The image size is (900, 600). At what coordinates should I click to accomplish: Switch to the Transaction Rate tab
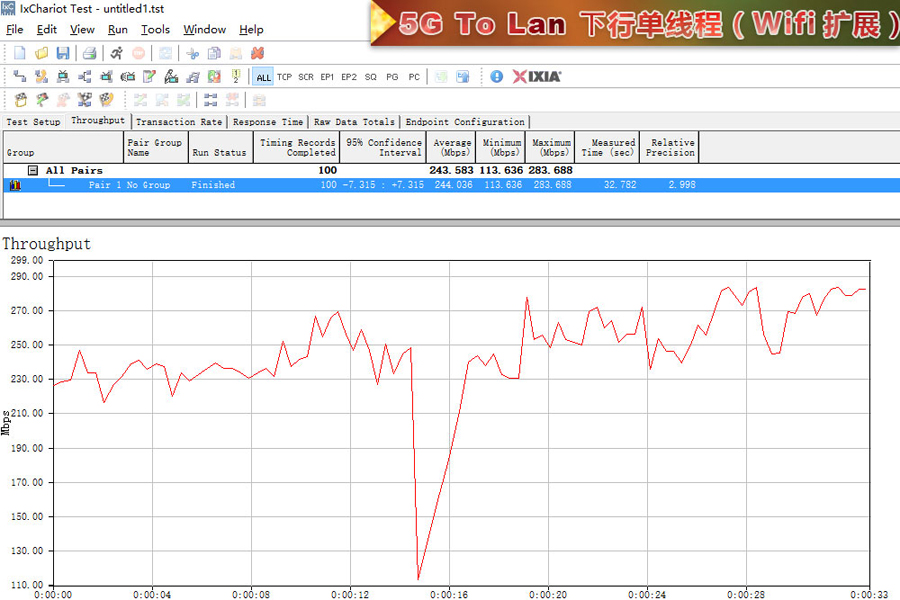[179, 122]
